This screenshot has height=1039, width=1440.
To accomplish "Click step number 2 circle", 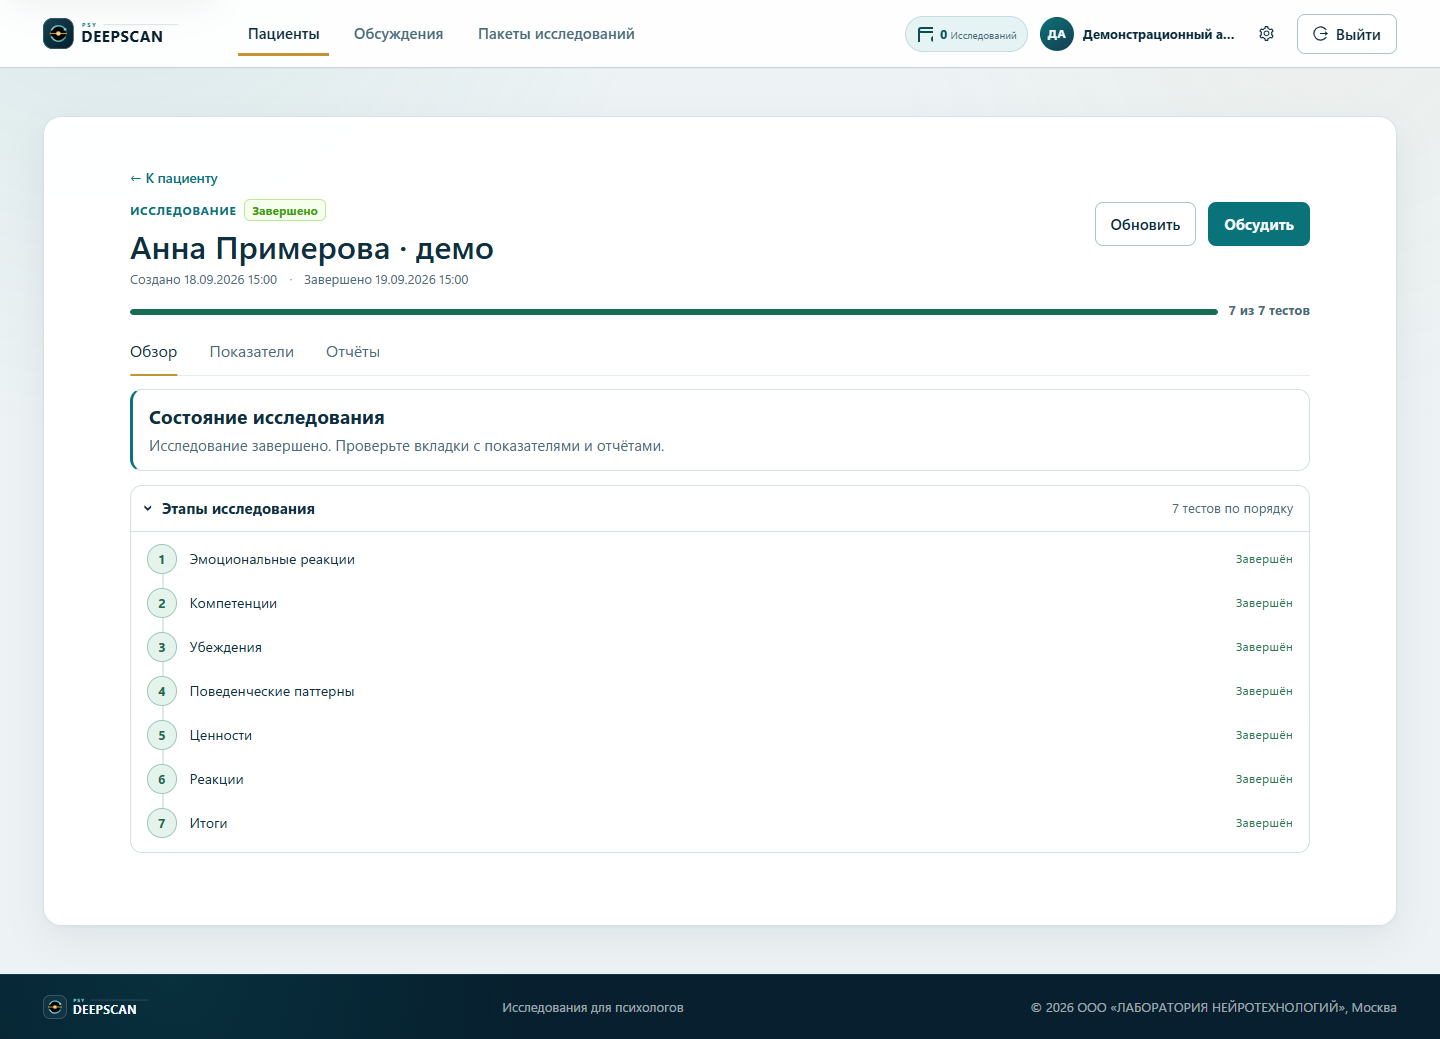I will (x=162, y=604).
